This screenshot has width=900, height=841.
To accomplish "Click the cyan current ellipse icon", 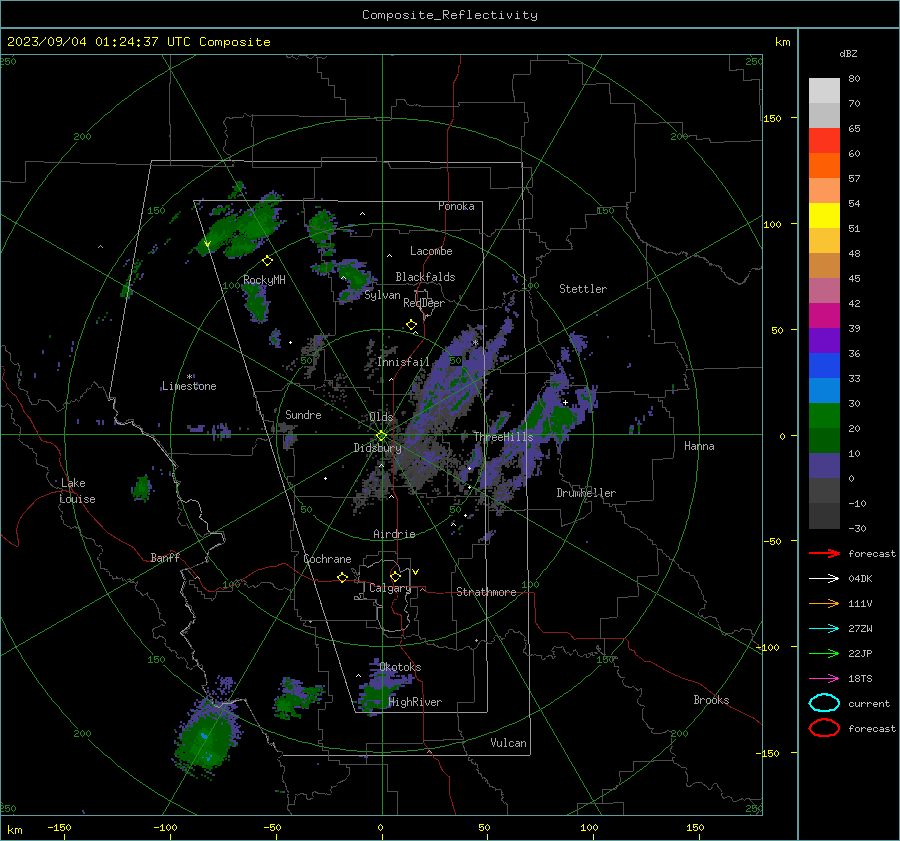I will click(824, 703).
